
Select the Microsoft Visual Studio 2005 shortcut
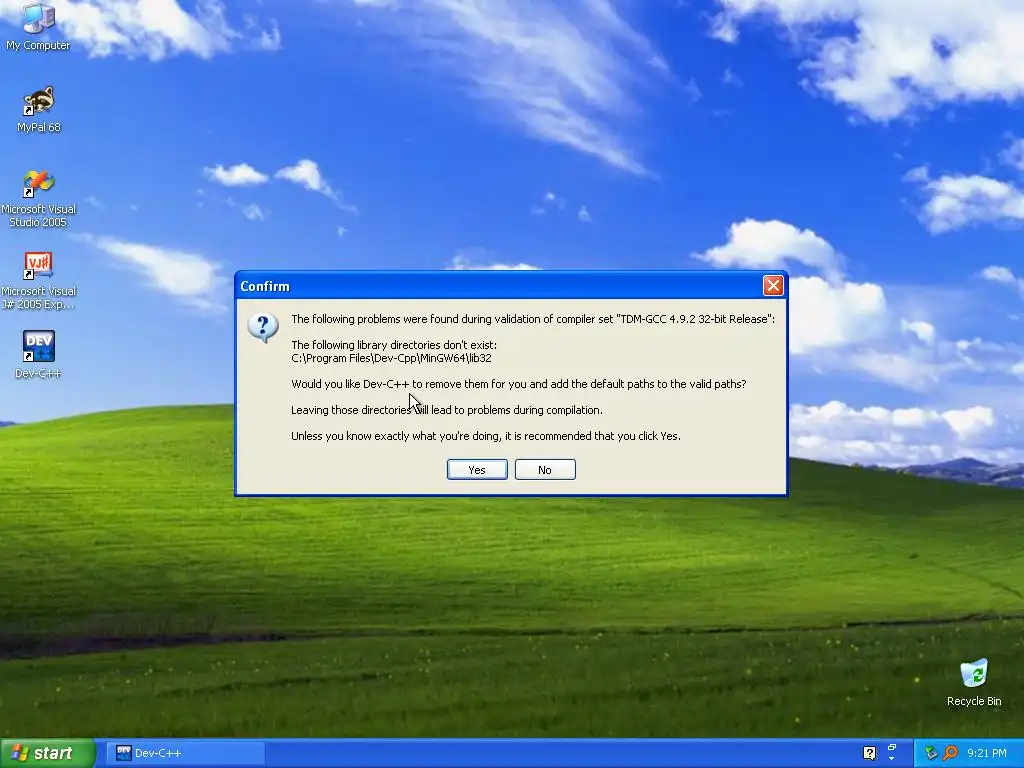pos(38,198)
